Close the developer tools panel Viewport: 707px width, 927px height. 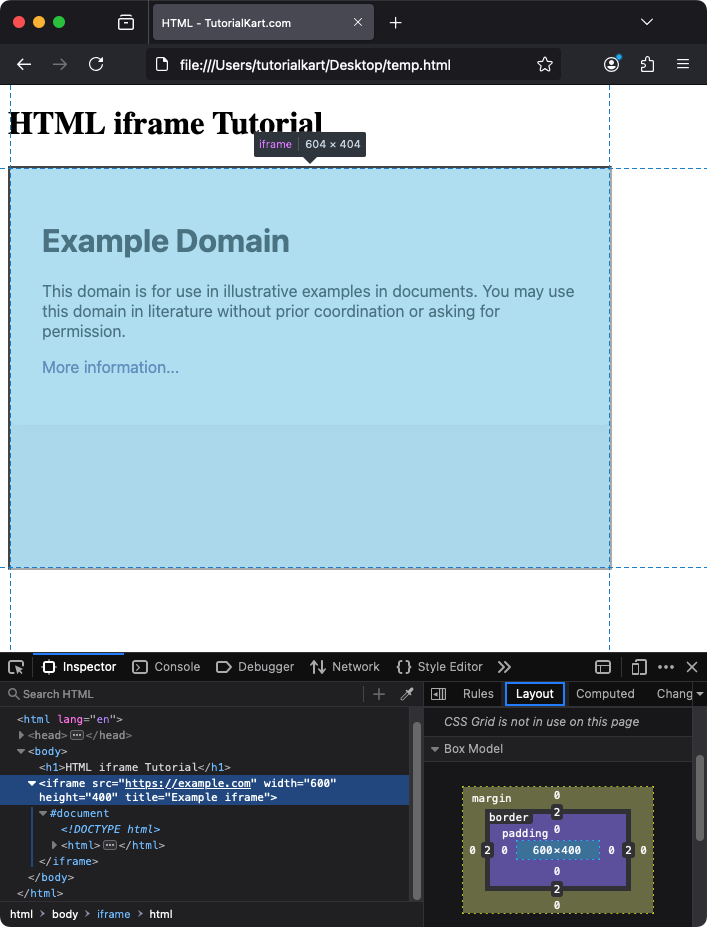692,667
